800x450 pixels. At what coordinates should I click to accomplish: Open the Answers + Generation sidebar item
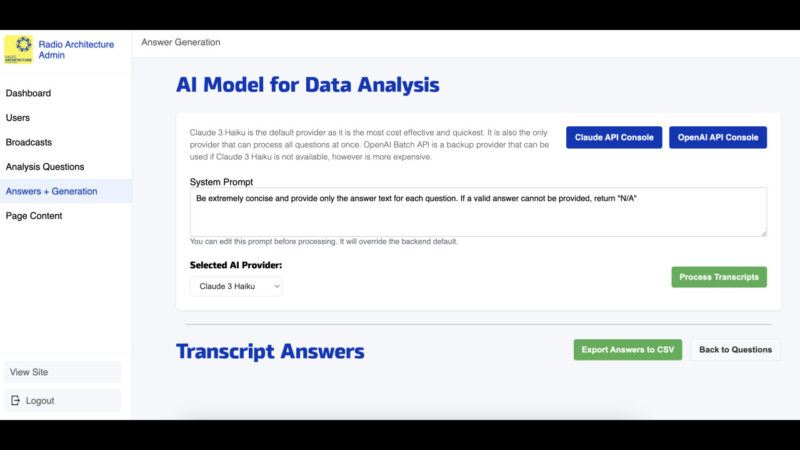coord(52,191)
